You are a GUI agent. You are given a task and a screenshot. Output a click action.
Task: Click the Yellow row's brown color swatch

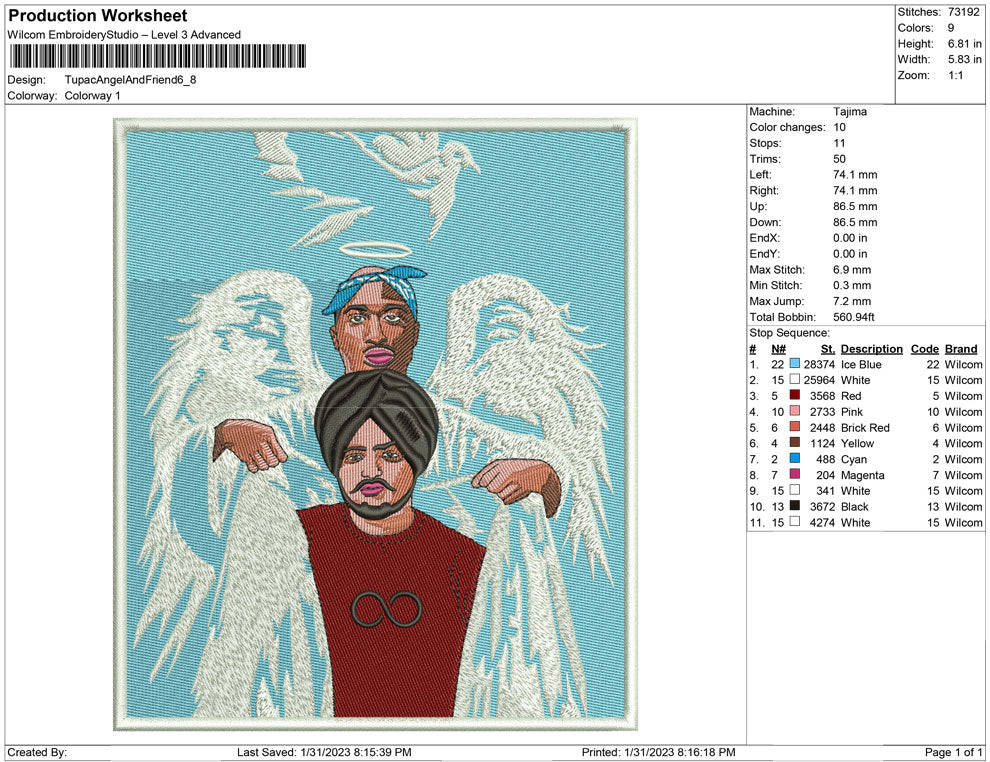pos(794,443)
